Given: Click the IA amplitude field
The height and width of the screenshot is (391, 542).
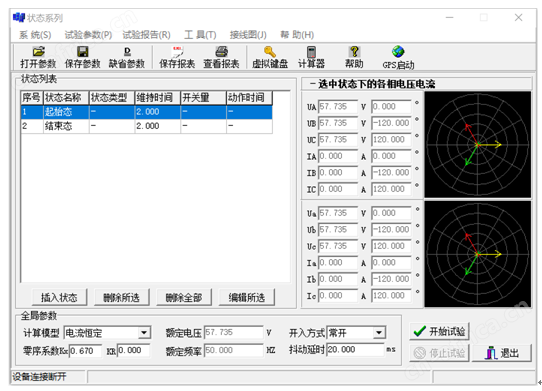Looking at the screenshot, I should click(337, 156).
